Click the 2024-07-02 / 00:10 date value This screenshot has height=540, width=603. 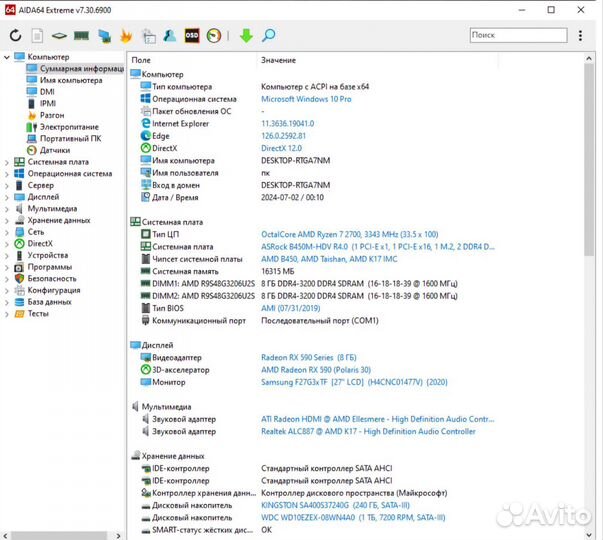[292, 197]
